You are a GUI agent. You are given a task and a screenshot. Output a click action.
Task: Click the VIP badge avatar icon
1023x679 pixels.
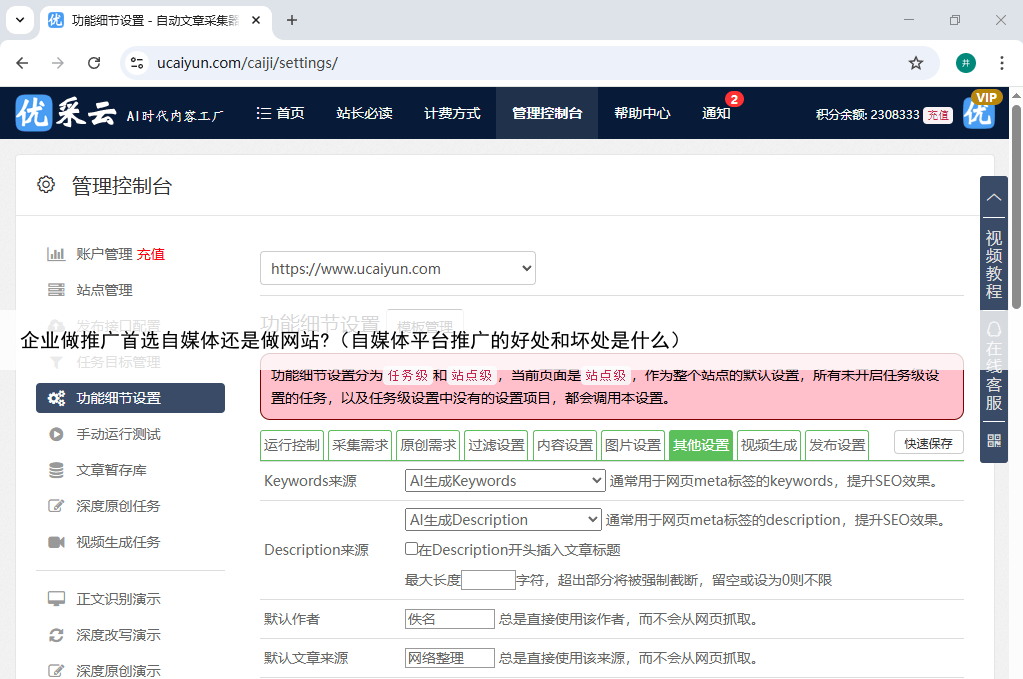point(979,112)
